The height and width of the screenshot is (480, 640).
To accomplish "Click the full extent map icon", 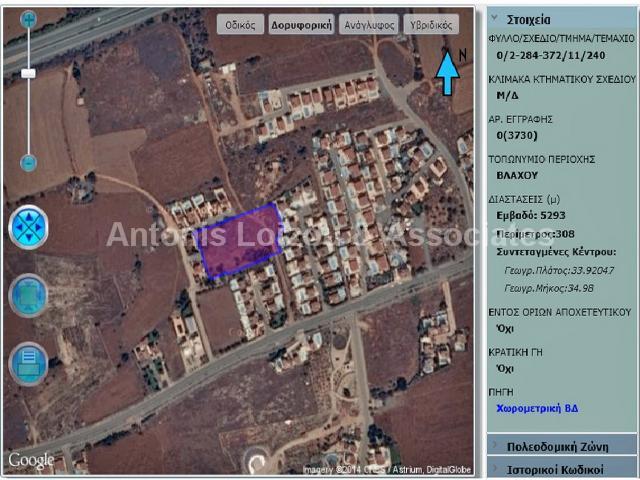I will [x=29, y=296].
